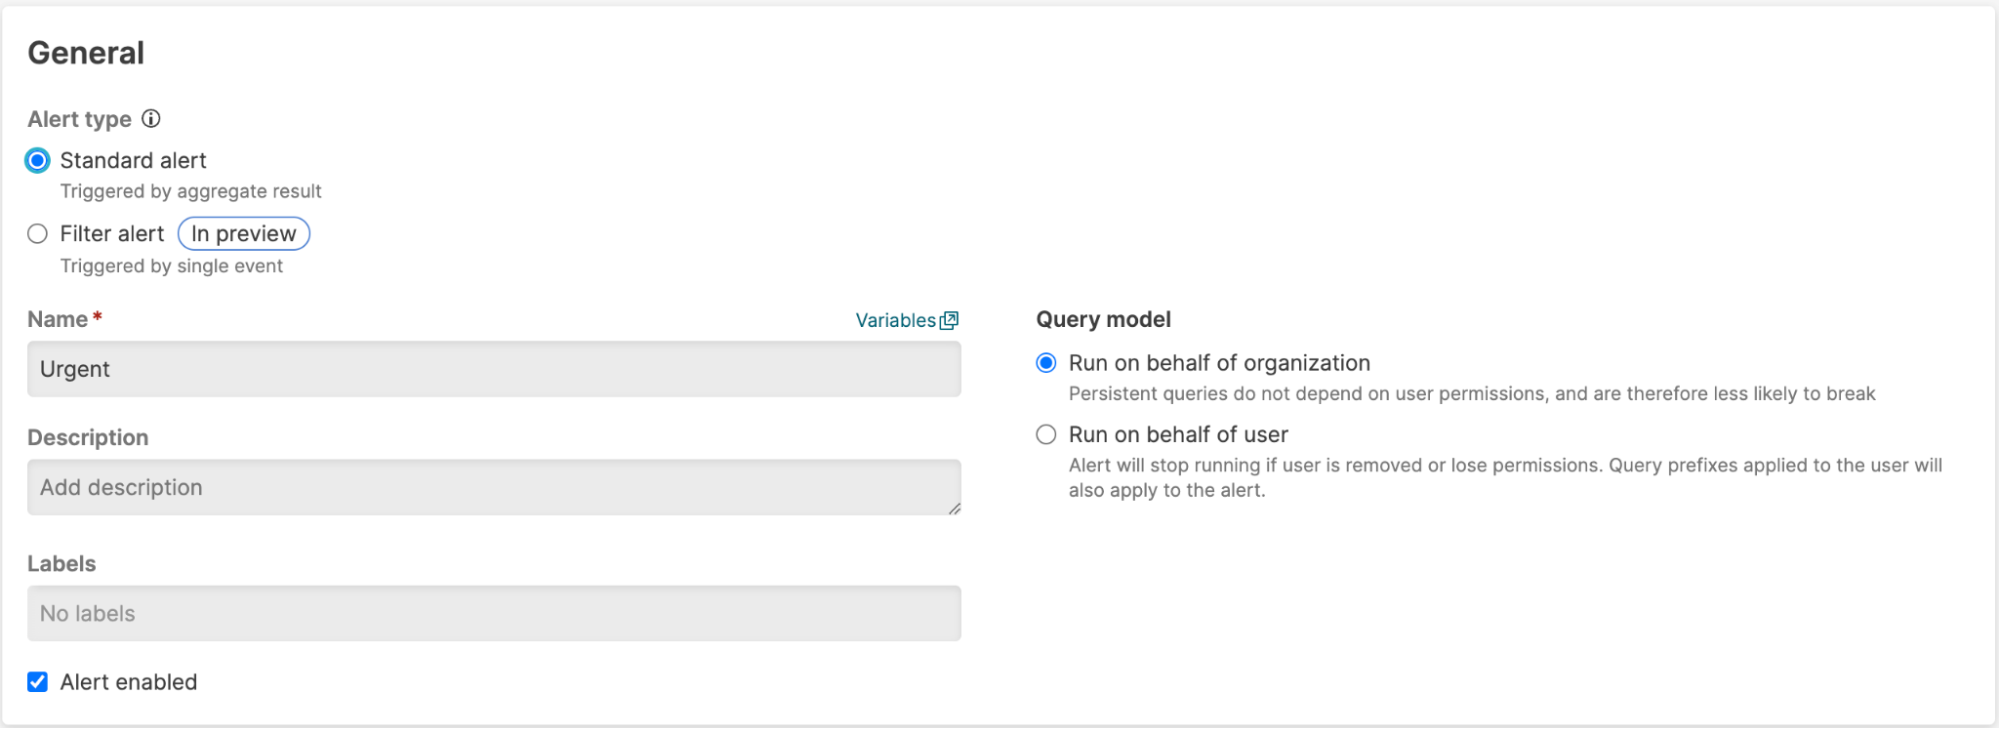Image resolution: width=1999 pixels, height=729 pixels.
Task: Focus the Add description text area
Action: (x=494, y=487)
